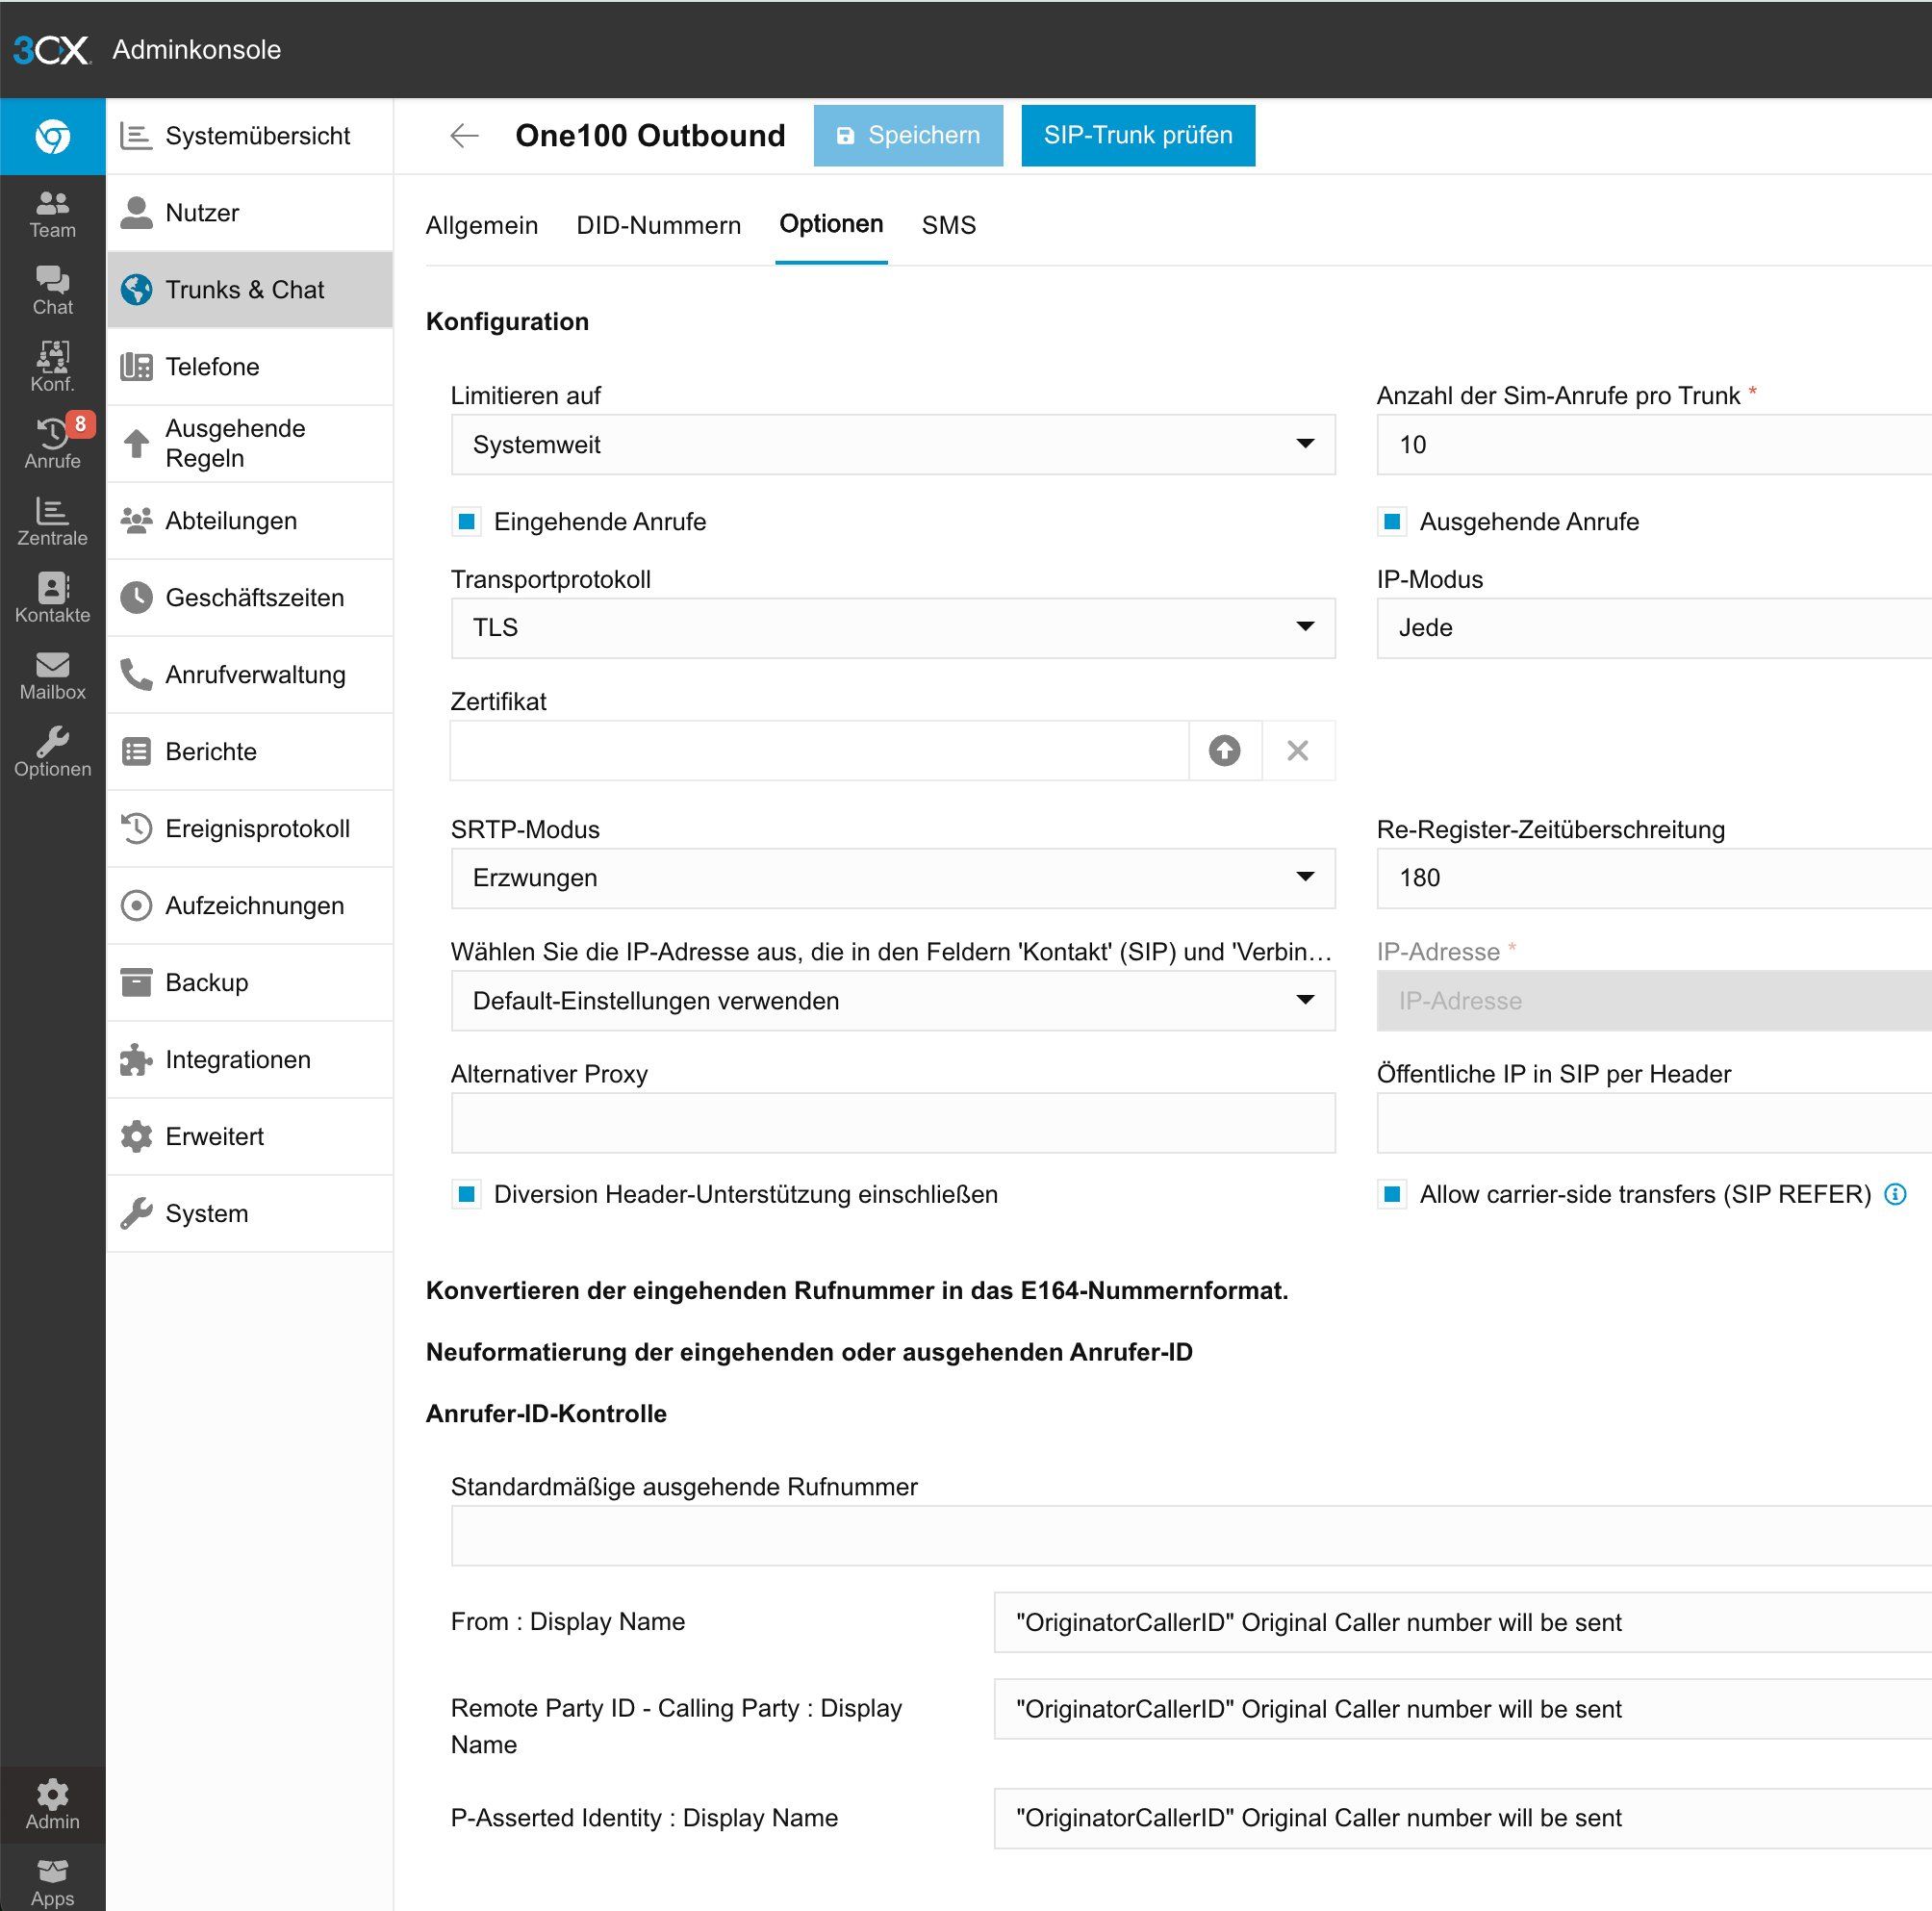The image size is (1932, 1911).
Task: Open the SRTP-Modus dropdown
Action: pyautogui.click(x=893, y=878)
